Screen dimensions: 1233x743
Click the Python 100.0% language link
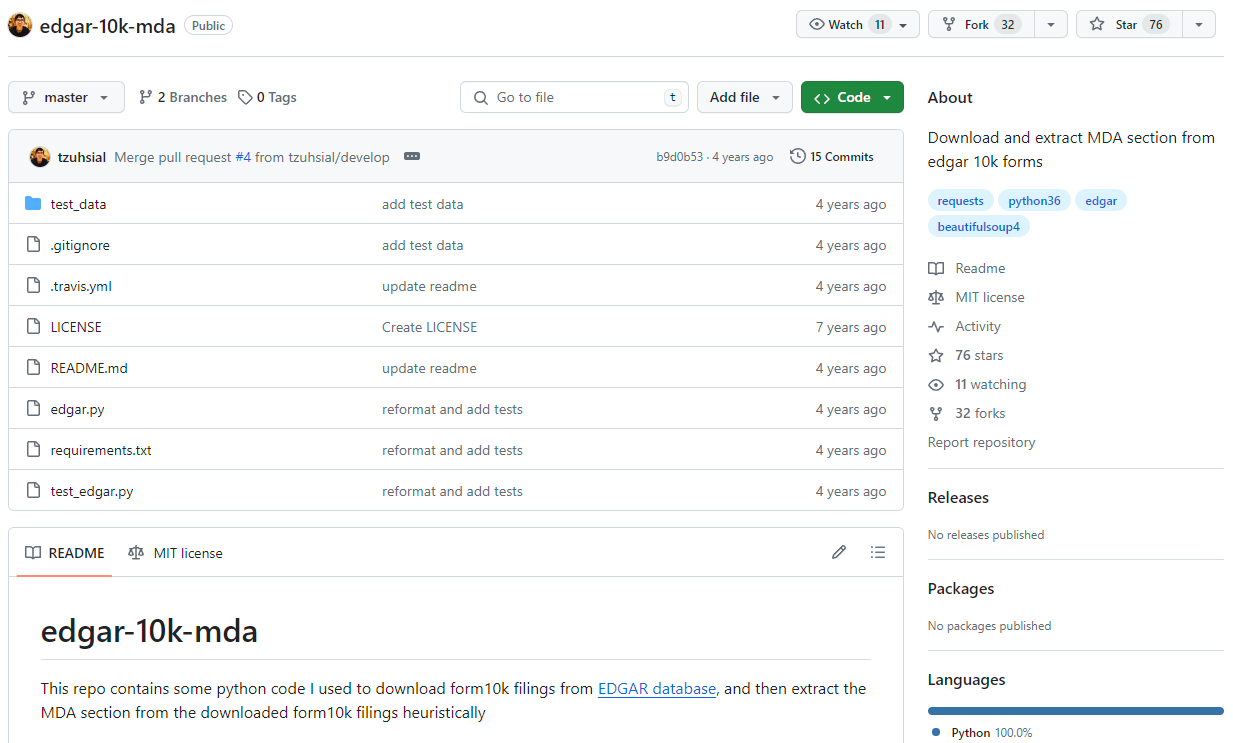(982, 733)
